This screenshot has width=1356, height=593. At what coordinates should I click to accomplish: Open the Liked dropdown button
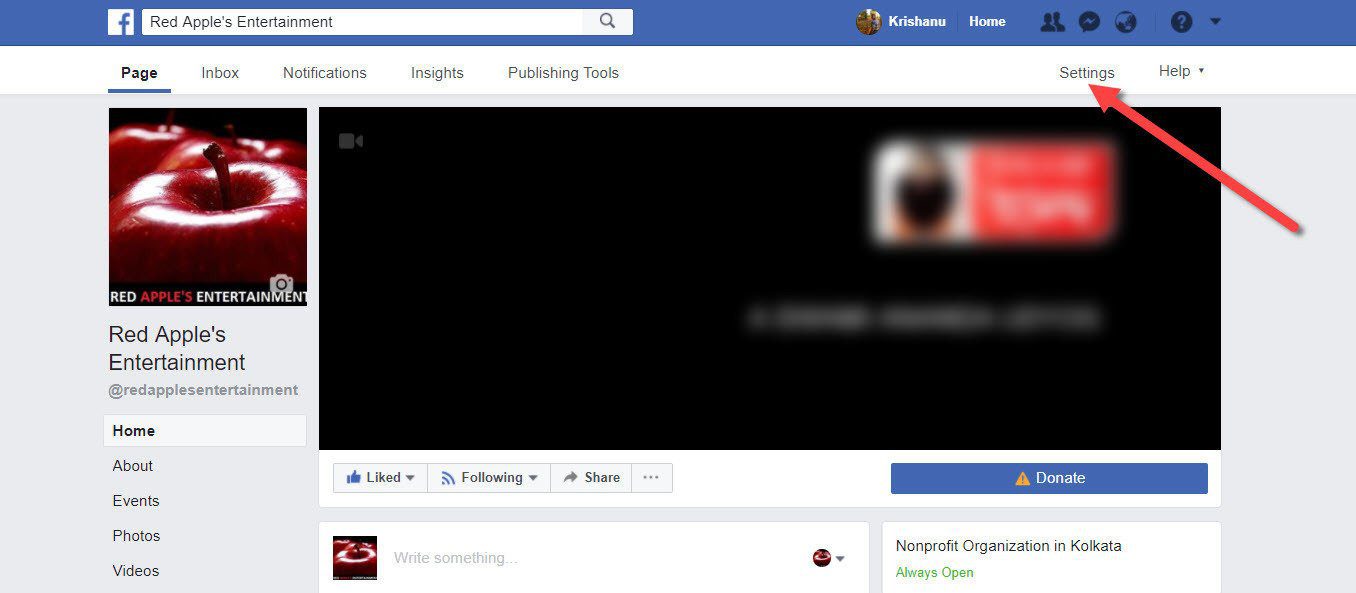[x=380, y=478]
